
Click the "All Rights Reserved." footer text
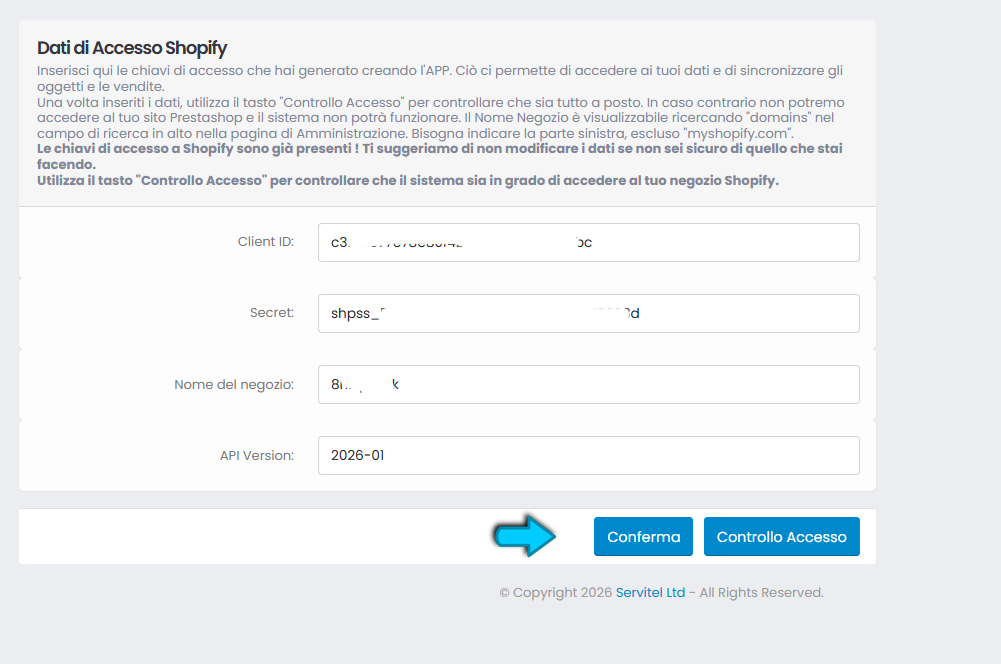click(x=762, y=592)
